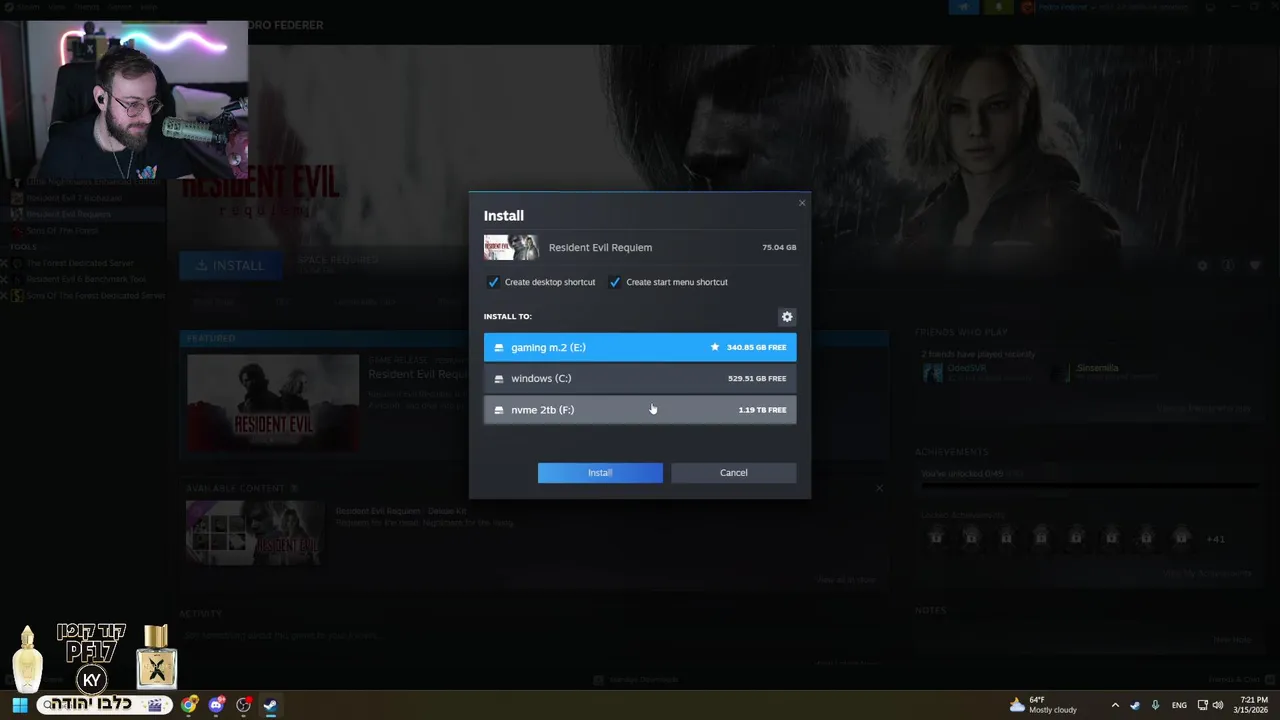Show hidden system tray icons chevron
This screenshot has width=1280, height=720.
pyautogui.click(x=1115, y=705)
